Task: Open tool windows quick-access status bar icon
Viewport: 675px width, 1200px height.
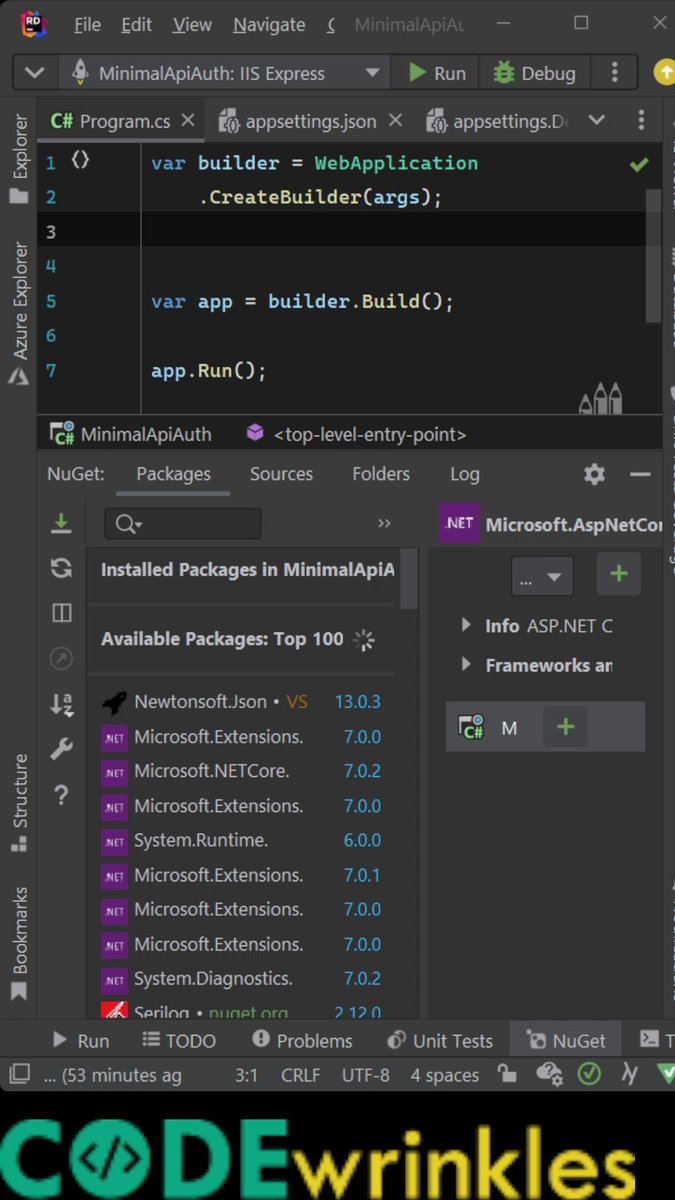Action: [x=19, y=1075]
